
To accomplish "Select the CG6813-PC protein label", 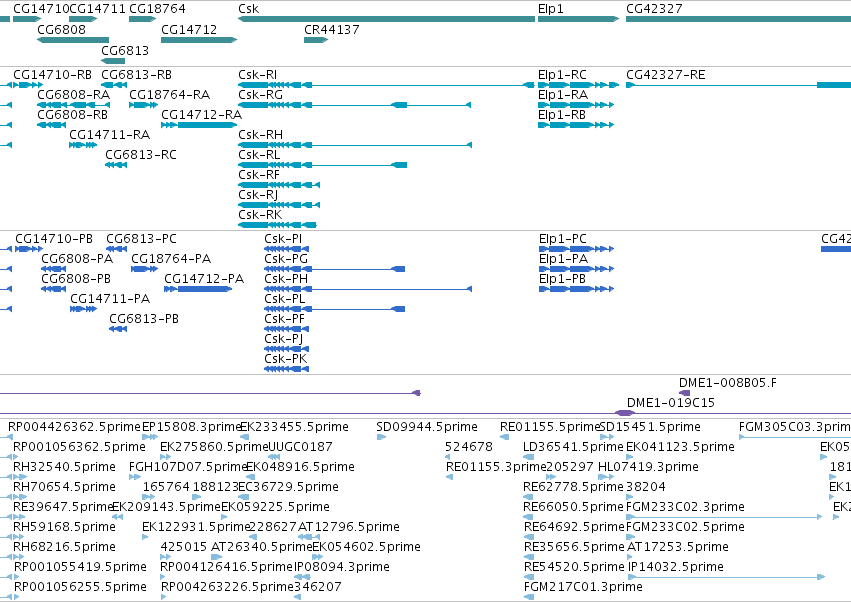I will (141, 239).
